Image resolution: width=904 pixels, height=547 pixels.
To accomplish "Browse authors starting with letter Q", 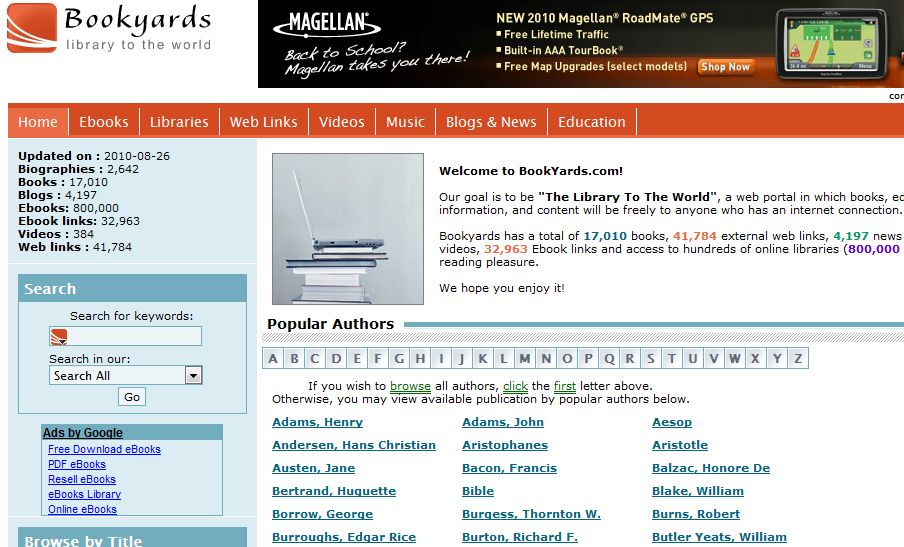I will click(x=609, y=358).
